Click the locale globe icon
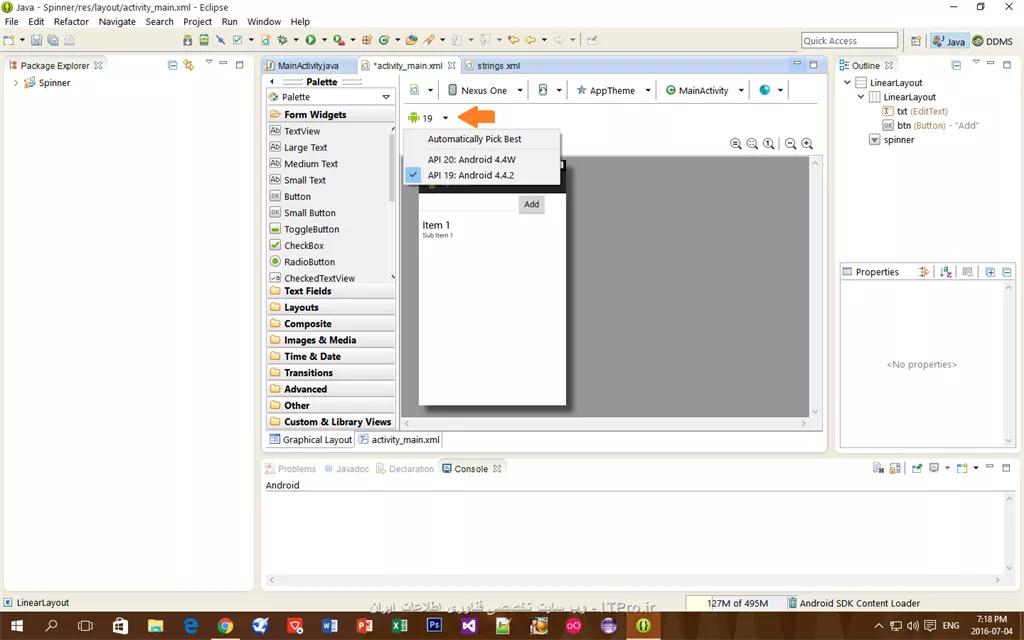 765,90
